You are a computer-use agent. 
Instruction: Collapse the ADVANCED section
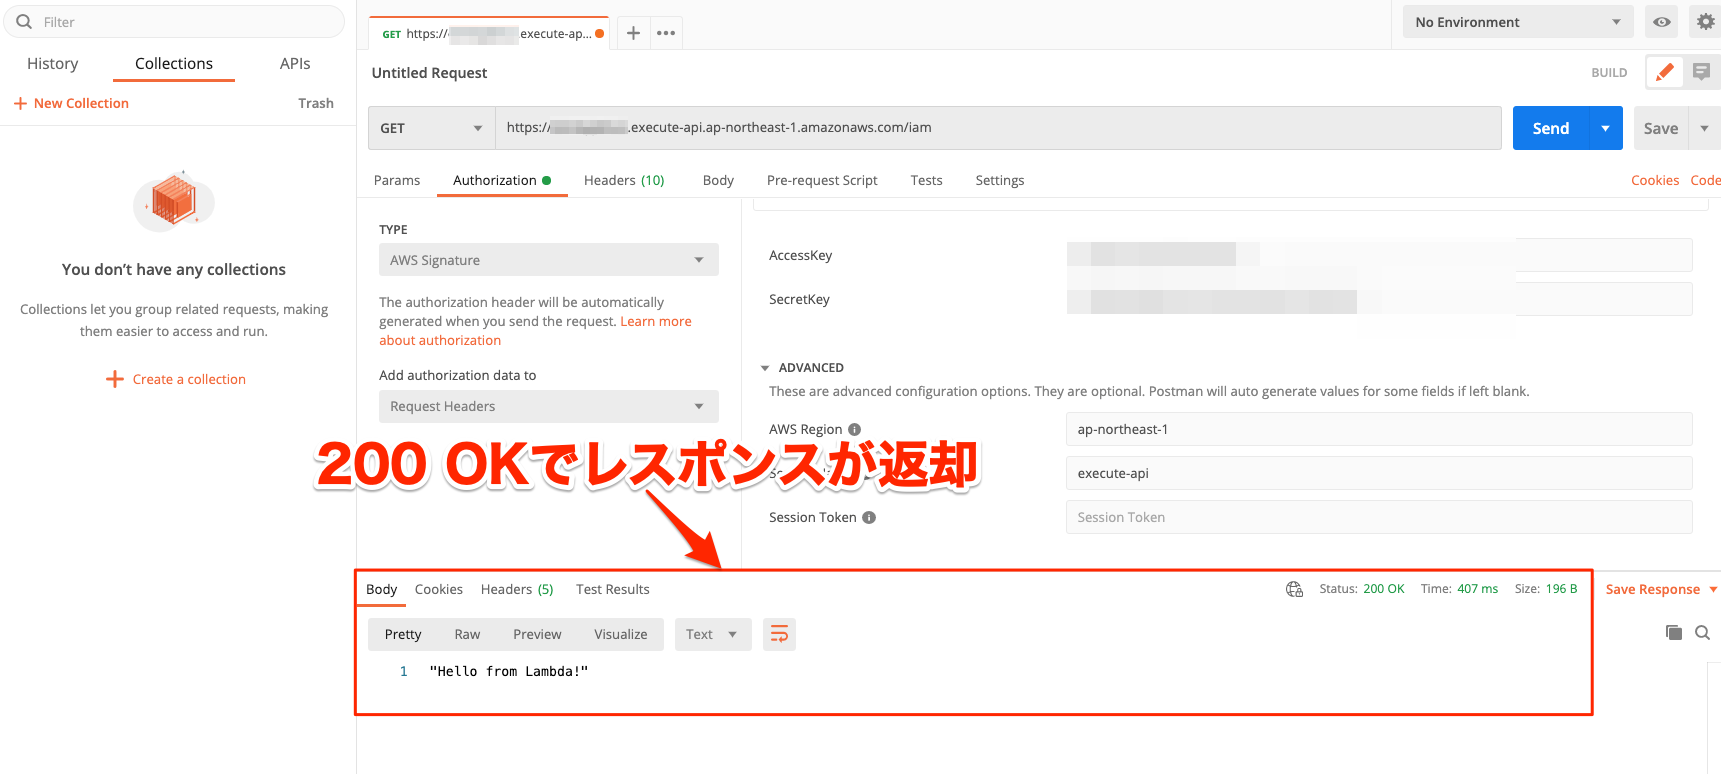point(765,368)
